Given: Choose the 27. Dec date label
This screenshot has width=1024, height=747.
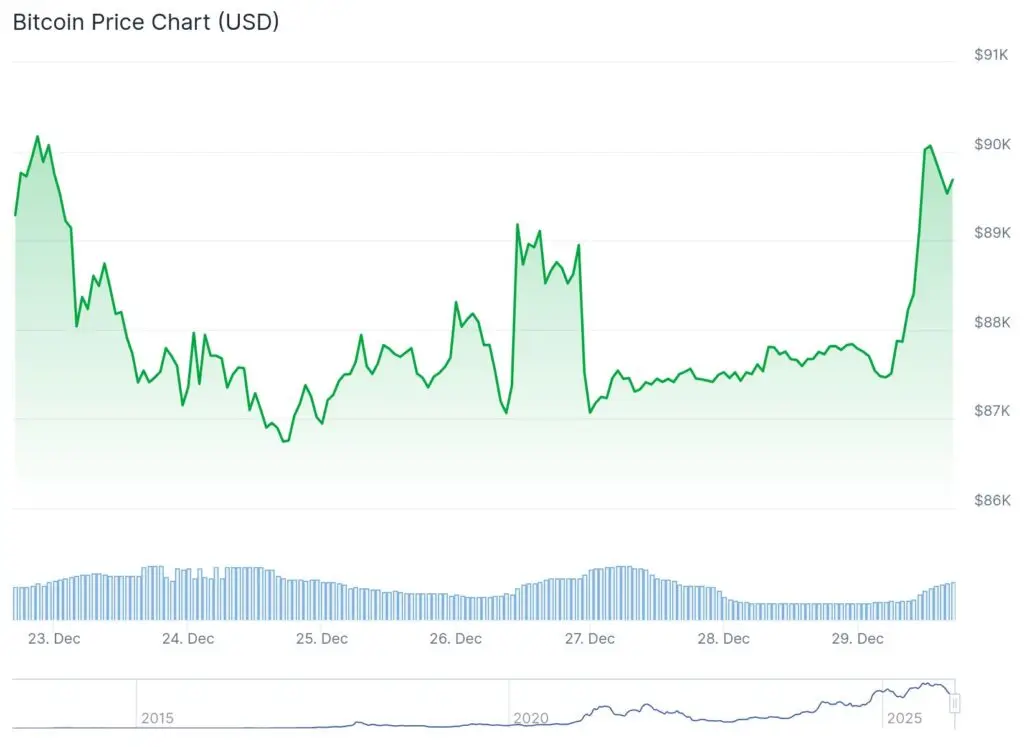Looking at the screenshot, I should click(589, 638).
